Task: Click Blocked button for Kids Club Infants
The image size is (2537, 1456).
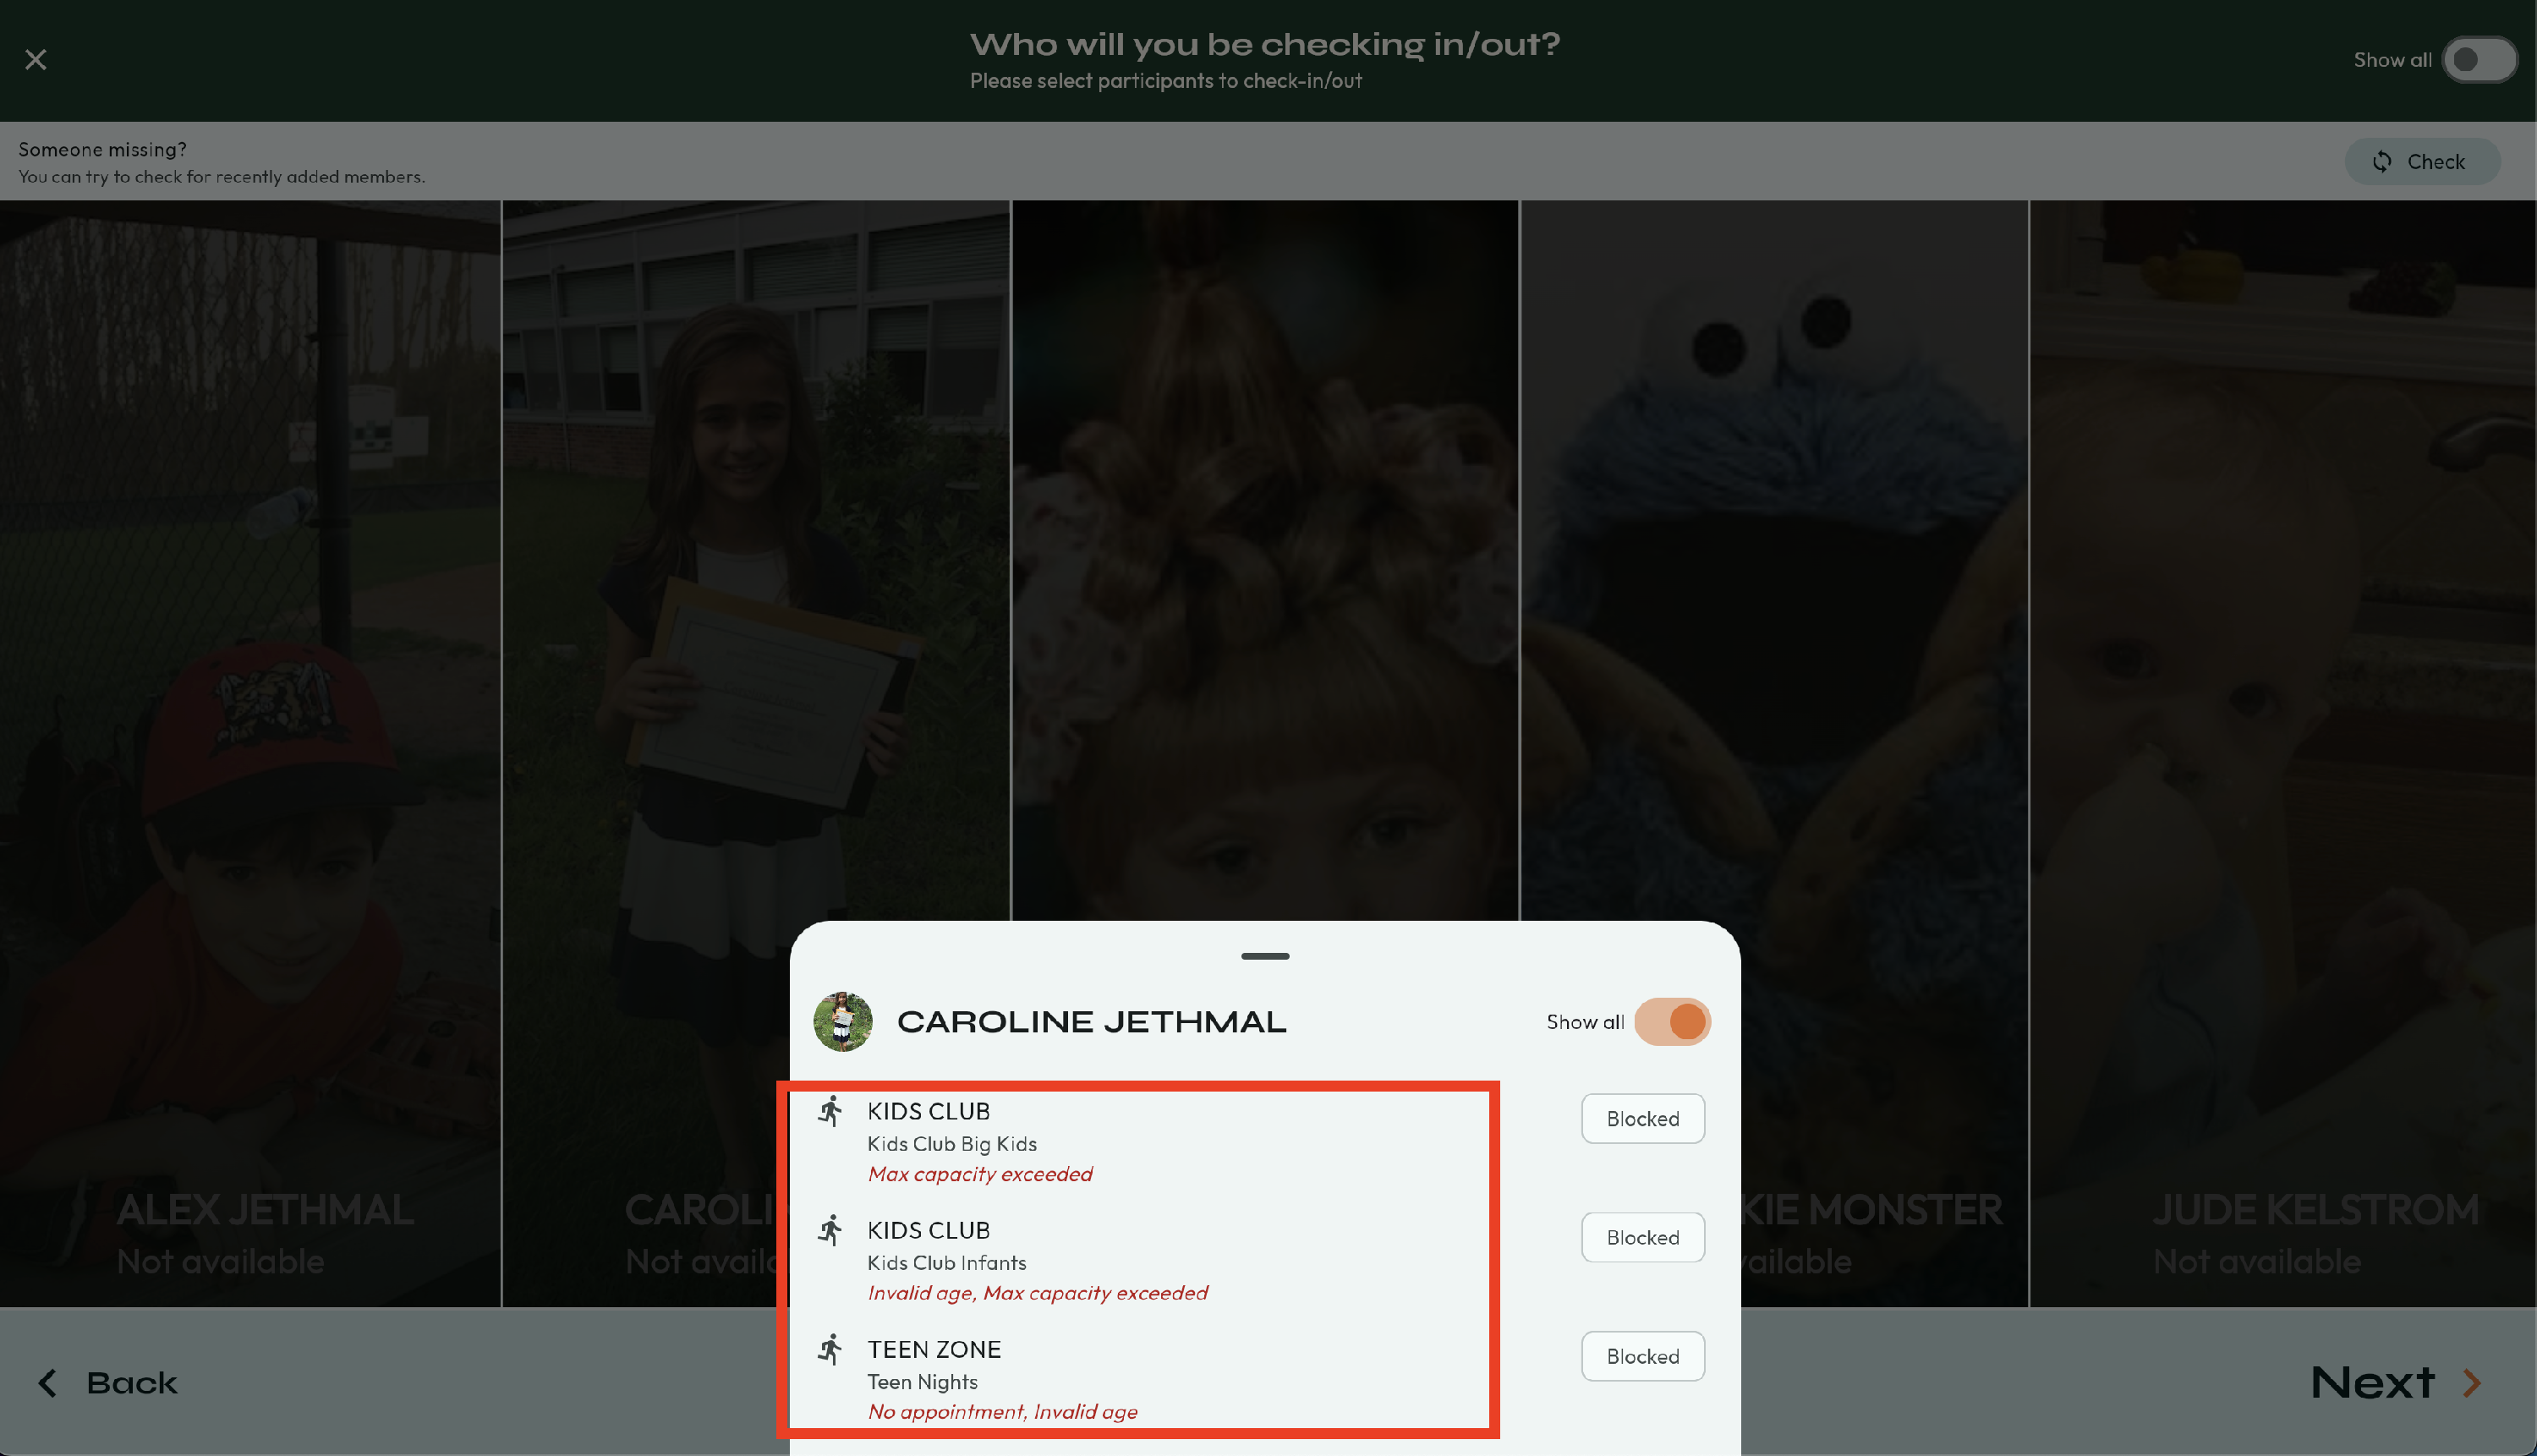Action: click(x=1642, y=1238)
